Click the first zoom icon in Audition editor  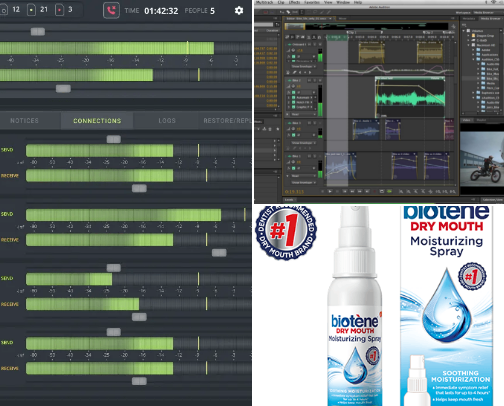[401, 191]
